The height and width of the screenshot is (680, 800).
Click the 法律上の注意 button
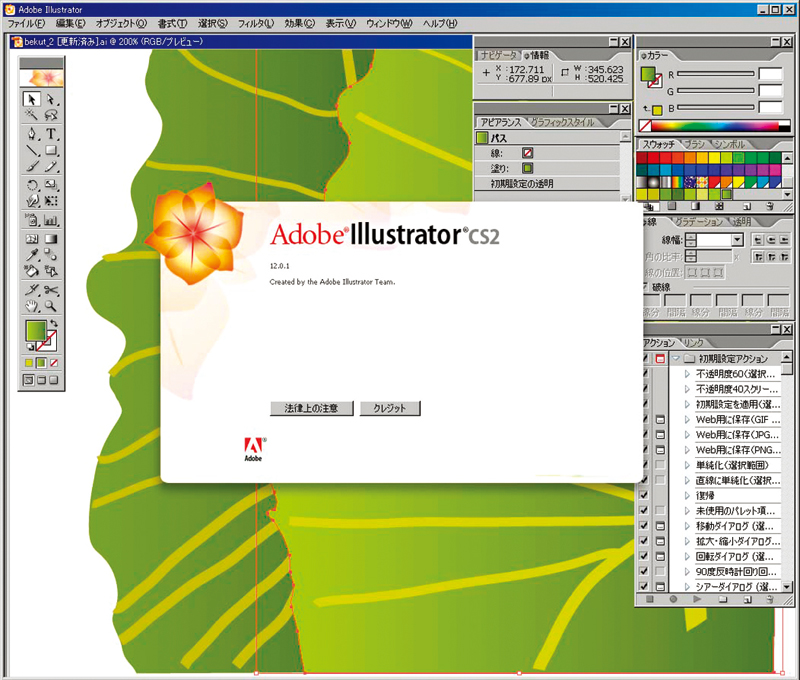311,408
